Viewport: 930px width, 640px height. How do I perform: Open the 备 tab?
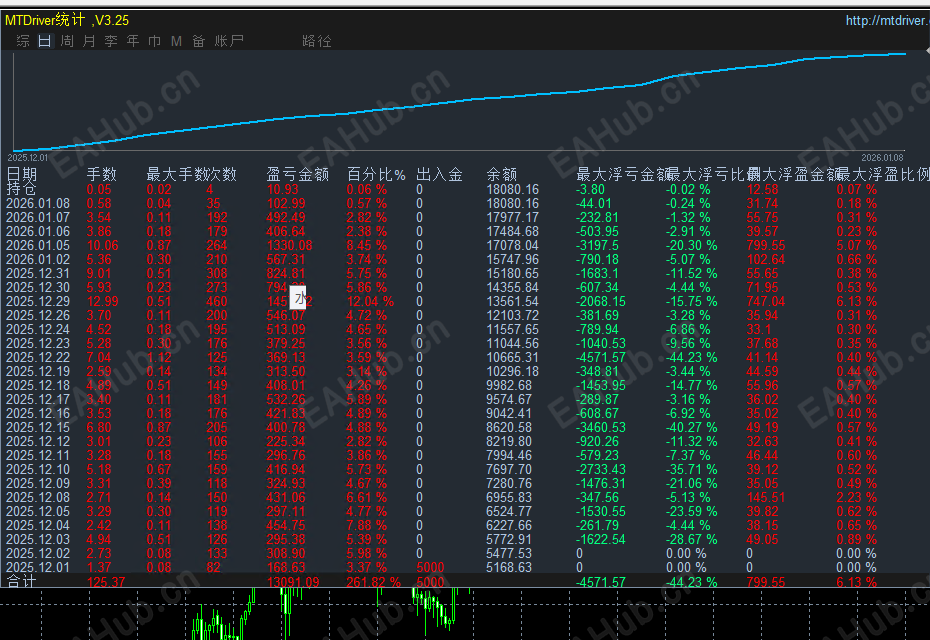198,41
